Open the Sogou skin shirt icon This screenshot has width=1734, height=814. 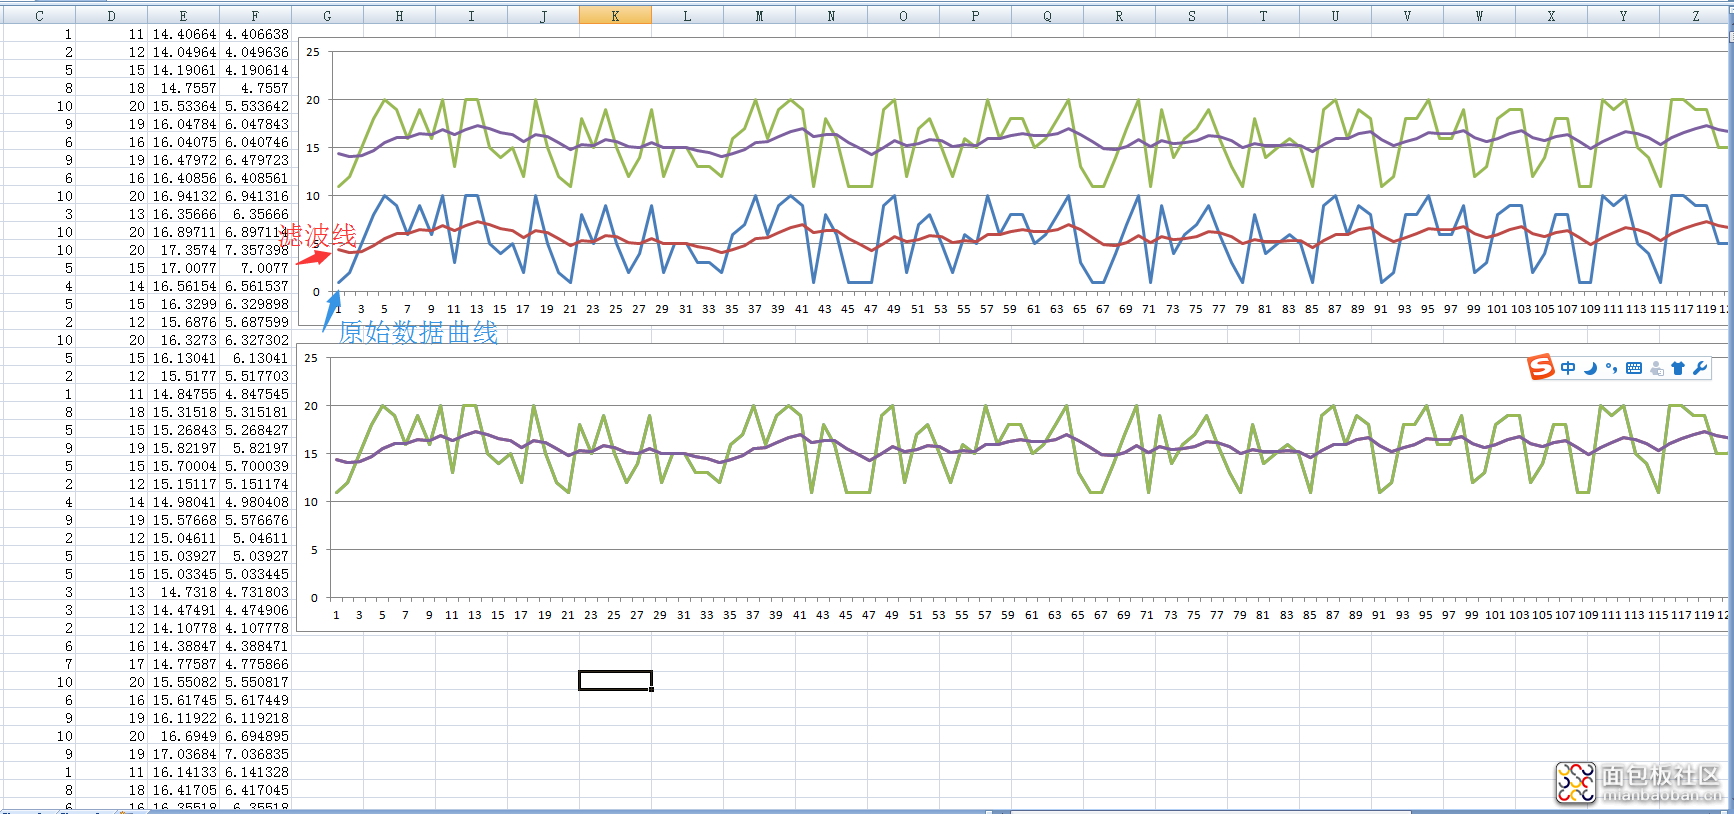(1678, 368)
